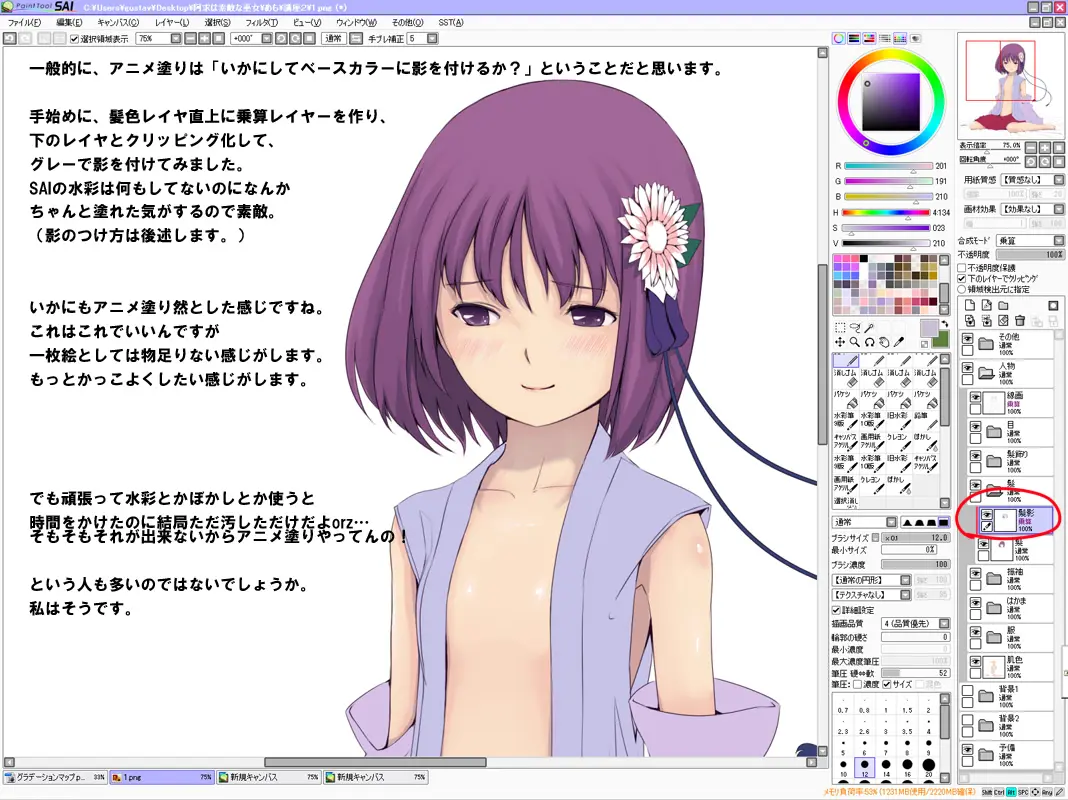The image size is (1068, 800).
Task: Rotate view counterclockwise in navigator
Action: tap(1031, 161)
